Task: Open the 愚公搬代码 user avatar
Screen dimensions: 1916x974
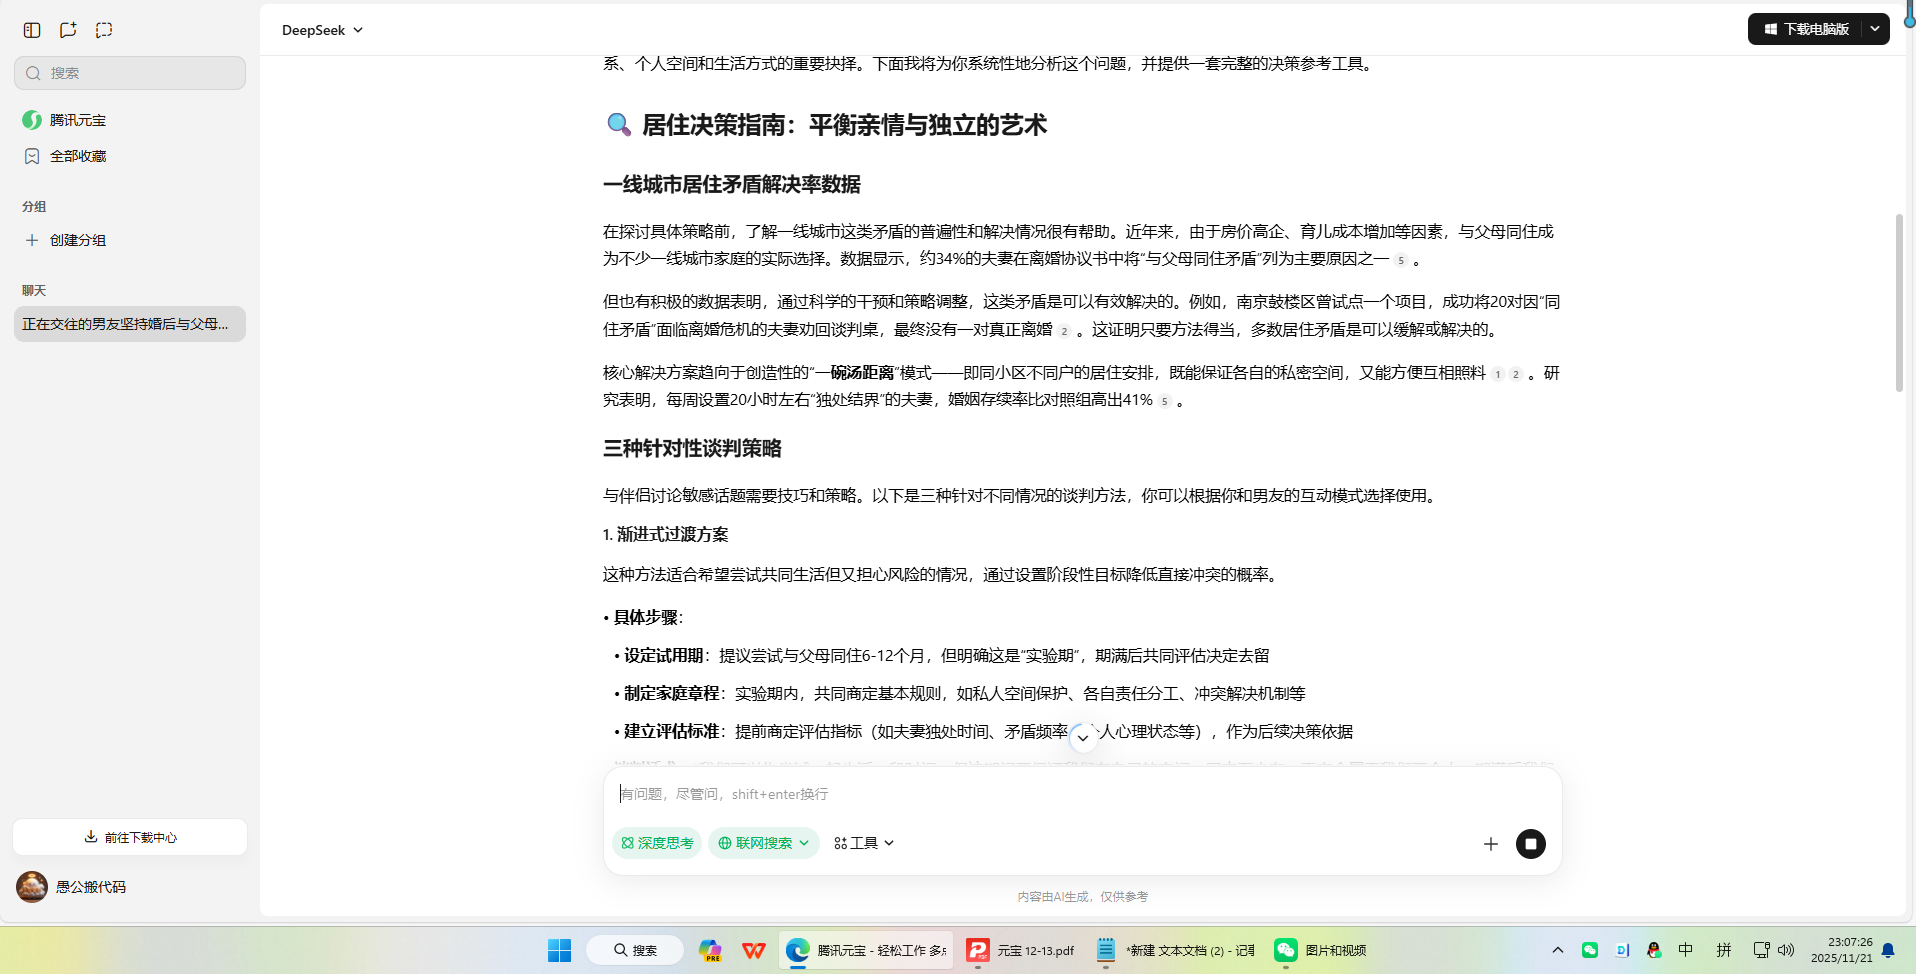Action: coord(31,887)
